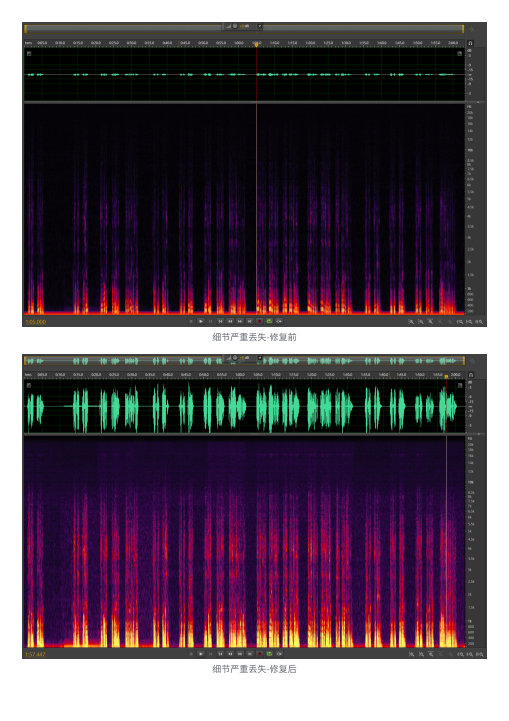
Task: Pause playback in the lower 修复后 editor
Action: pos(211,653)
